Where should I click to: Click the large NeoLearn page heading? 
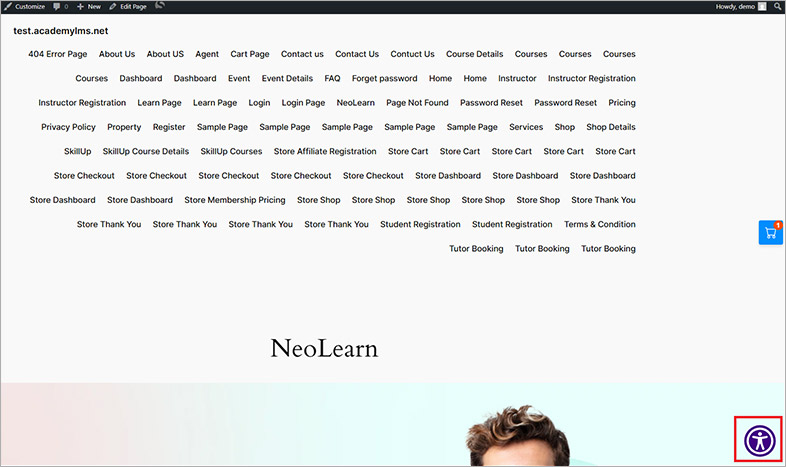pos(324,348)
